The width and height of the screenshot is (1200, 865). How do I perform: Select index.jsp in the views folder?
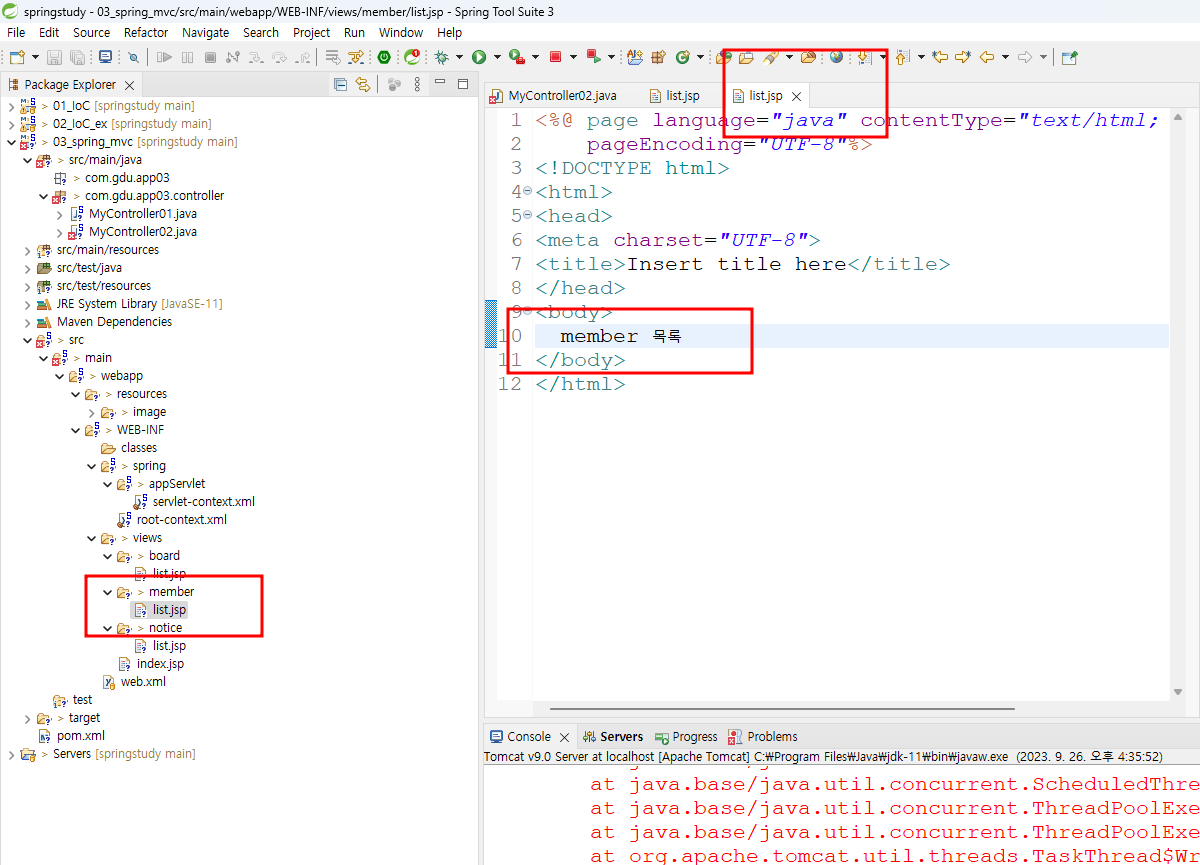pyautogui.click(x=160, y=664)
